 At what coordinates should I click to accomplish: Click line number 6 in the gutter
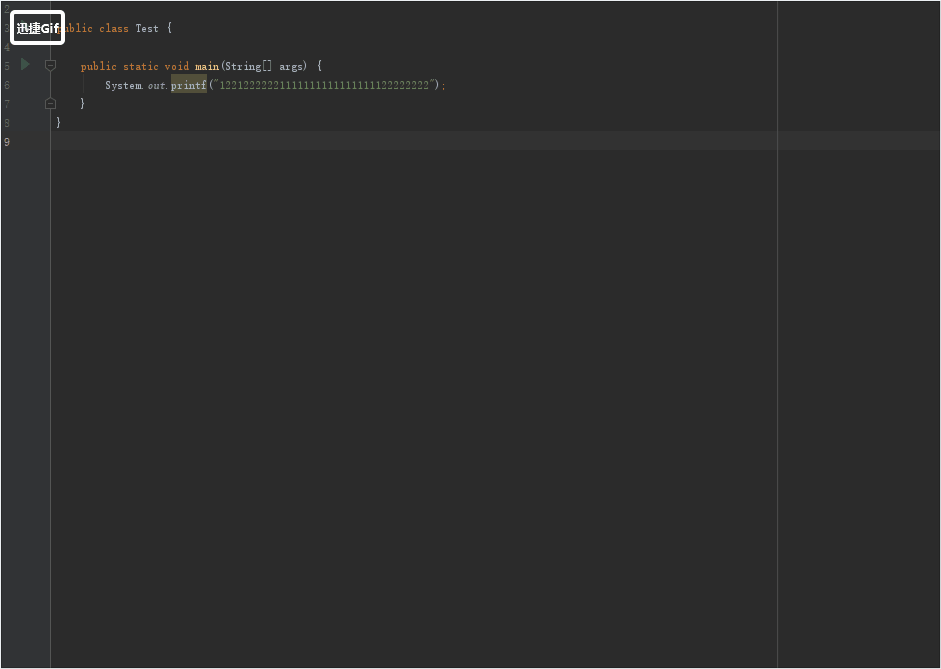7,85
